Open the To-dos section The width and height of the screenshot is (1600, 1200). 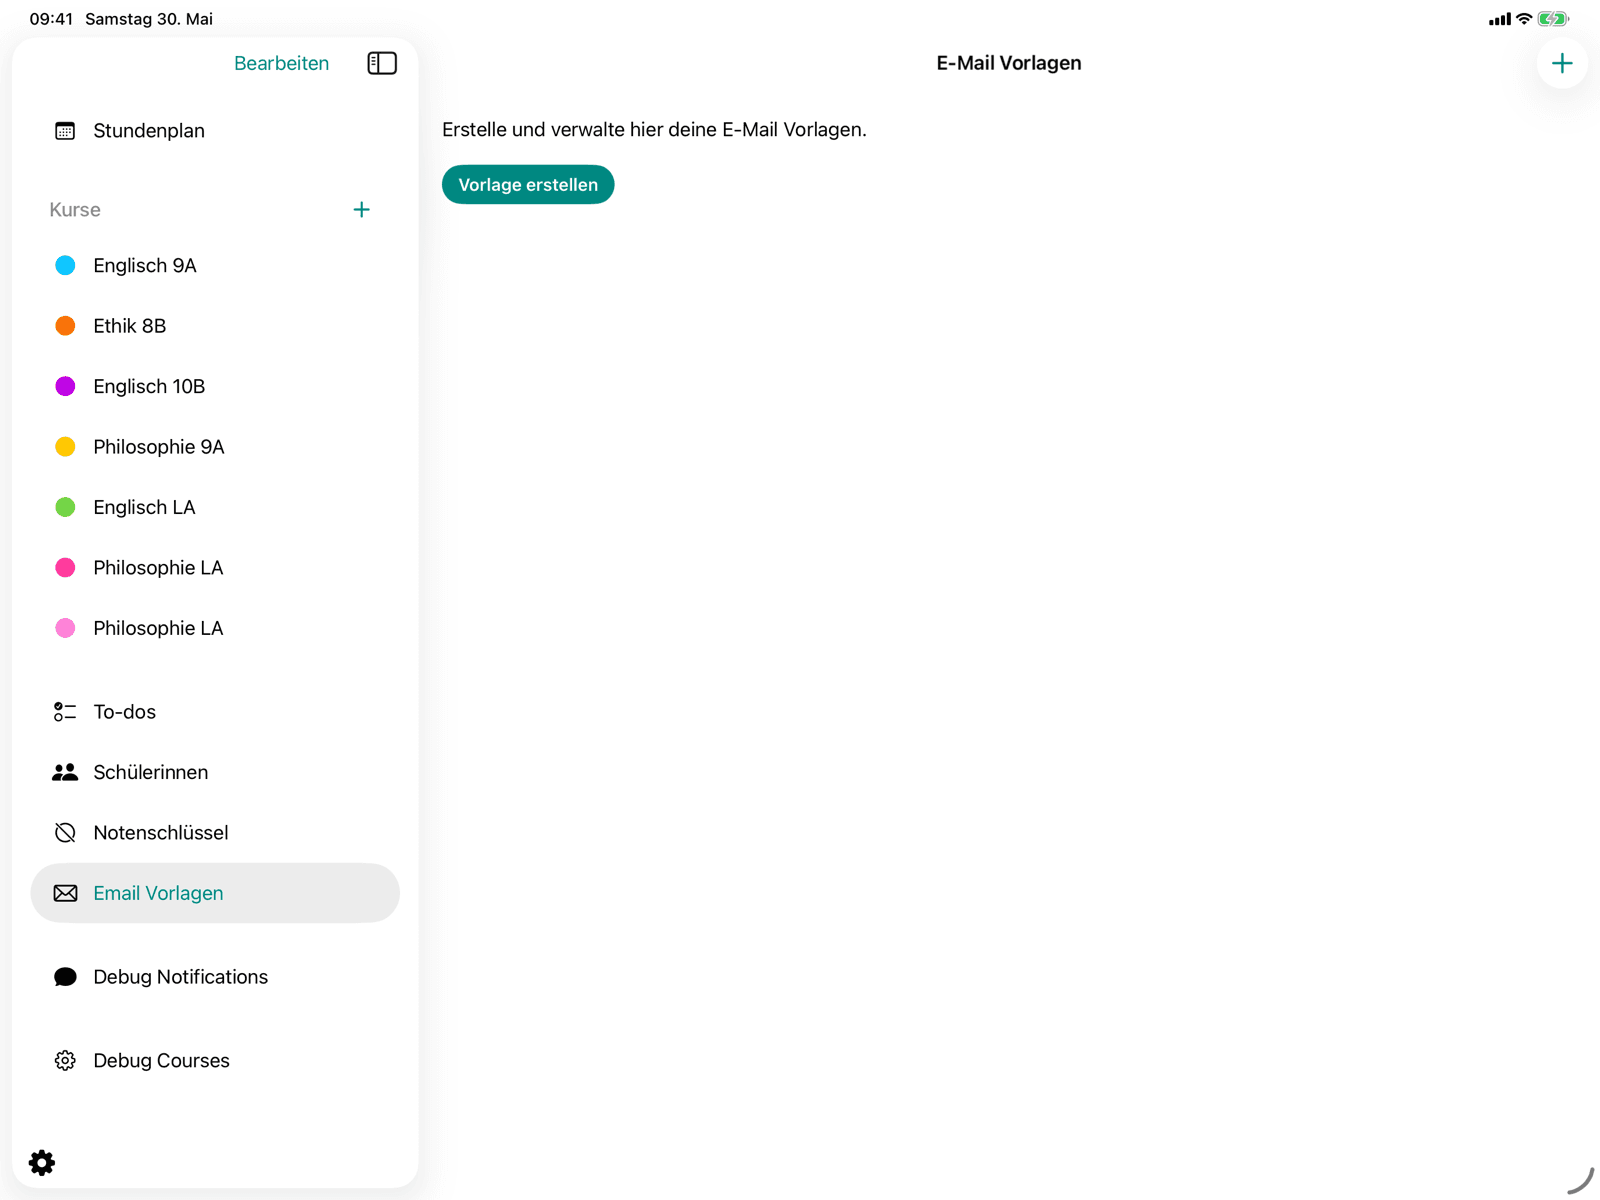point(215,712)
